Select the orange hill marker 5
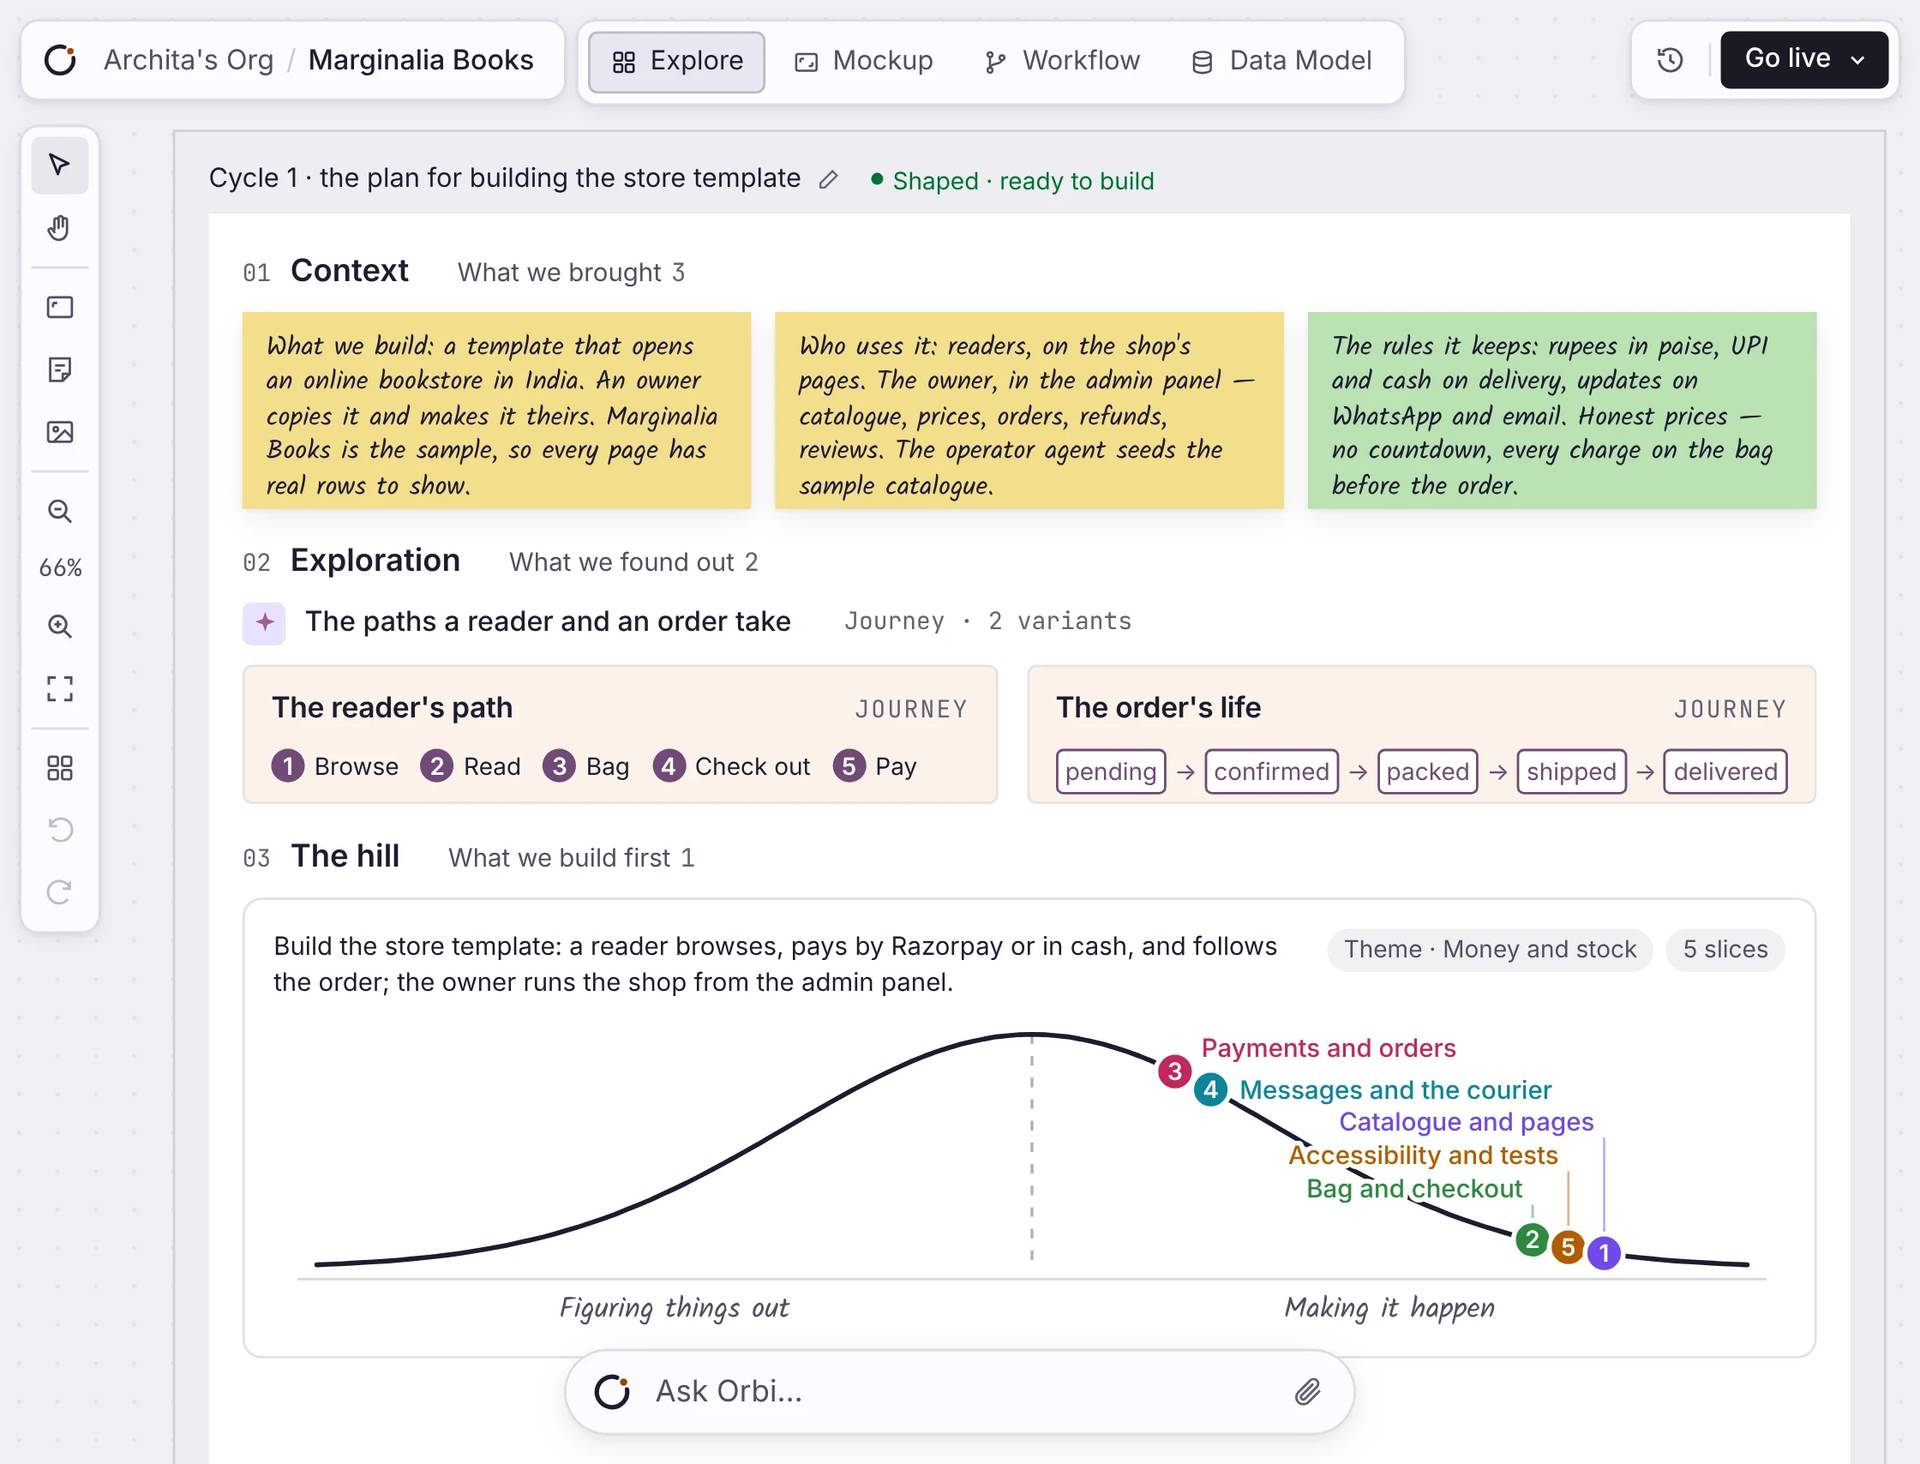The image size is (1920, 1464). pyautogui.click(x=1568, y=1247)
